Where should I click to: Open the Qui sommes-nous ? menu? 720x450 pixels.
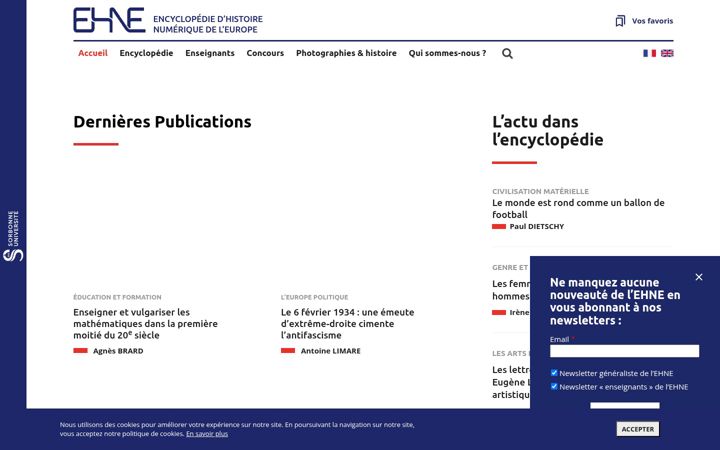click(x=447, y=53)
